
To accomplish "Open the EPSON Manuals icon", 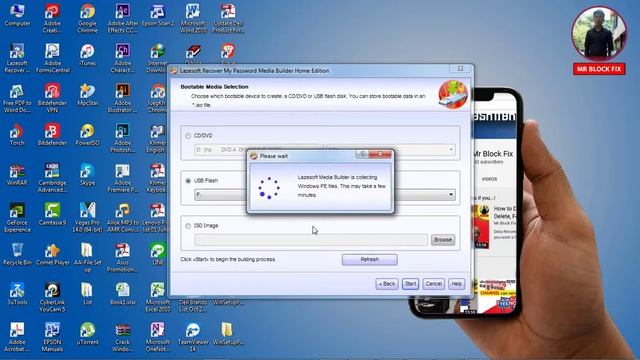I will 52,337.
